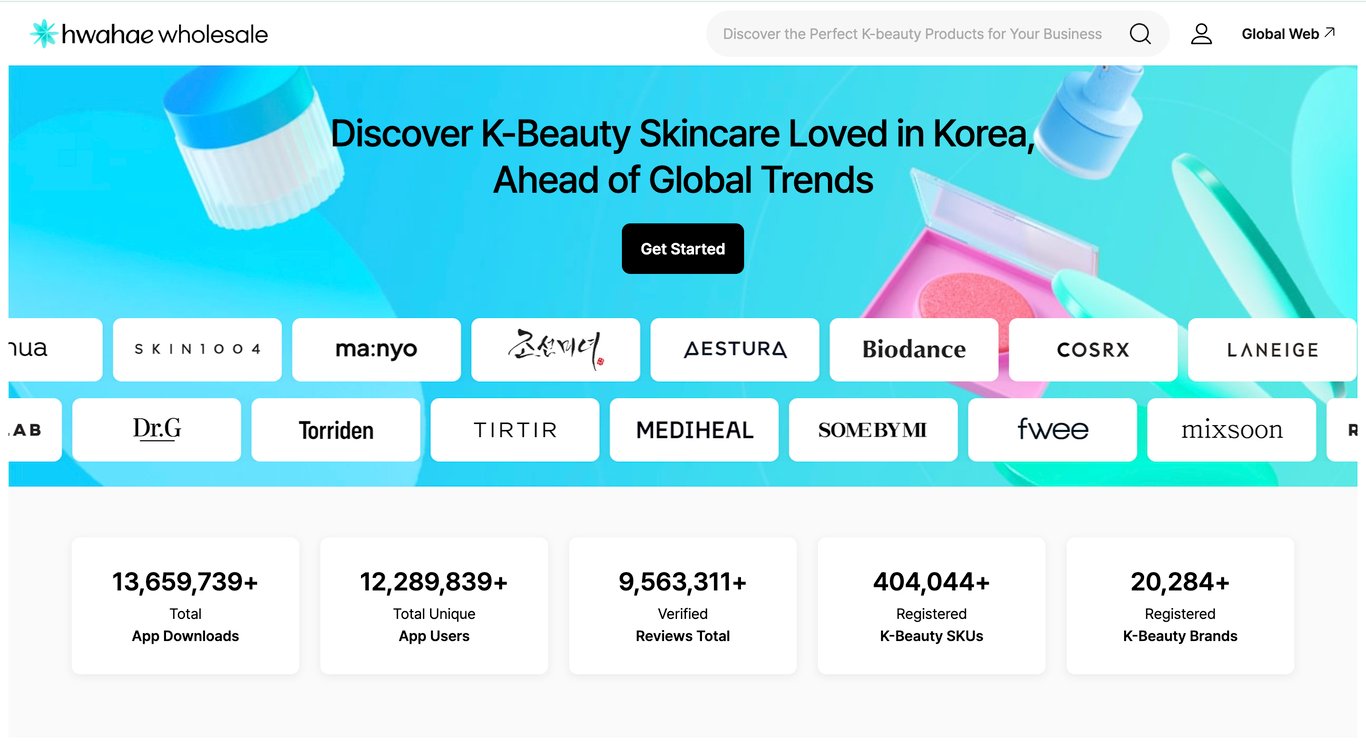Screen dimensions: 1366x748
Task: Choose the TIRTIR brand card
Action: 515,430
